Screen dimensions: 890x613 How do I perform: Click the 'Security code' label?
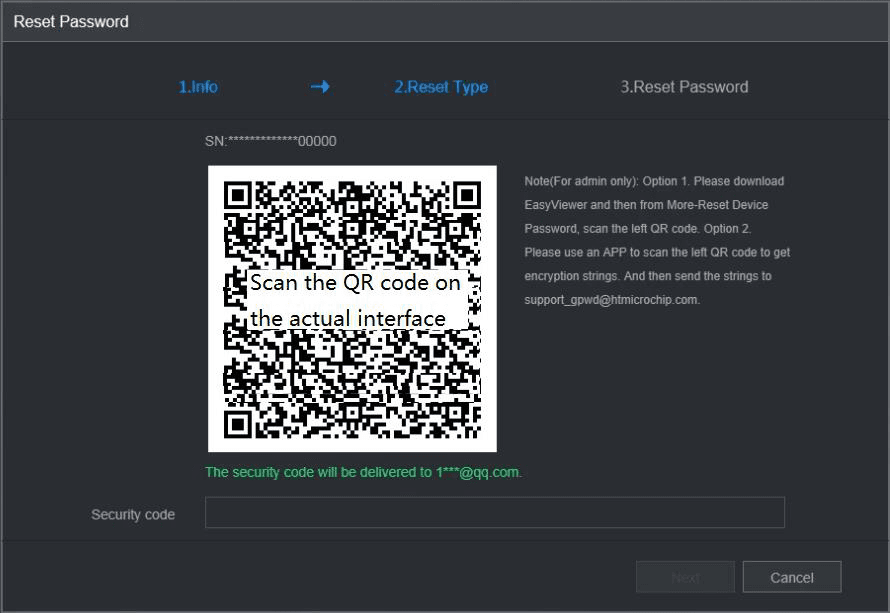coord(133,514)
